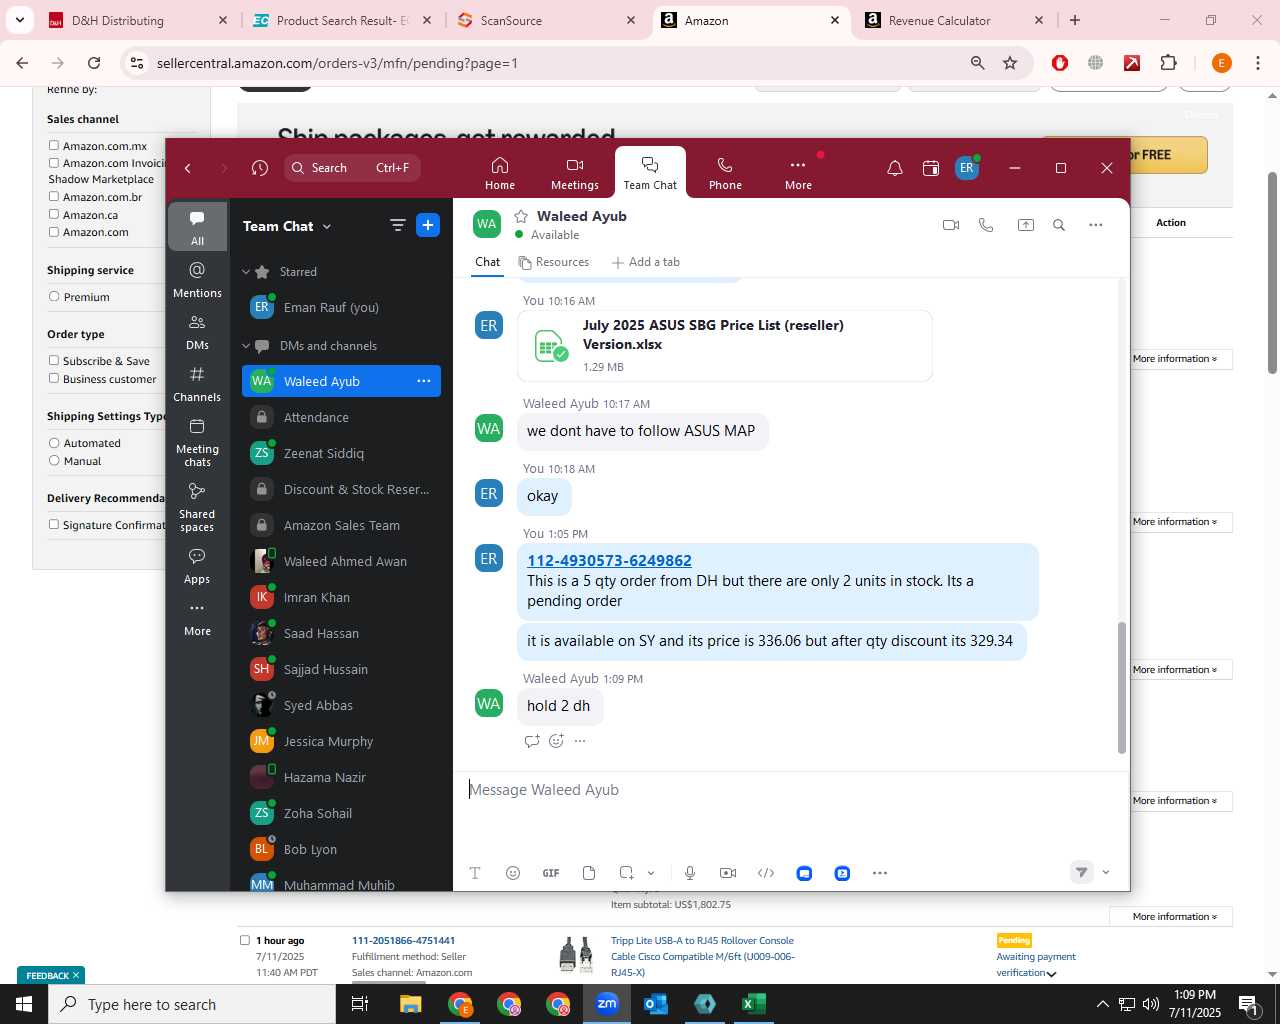Open more options in chat header
Image resolution: width=1280 pixels, height=1024 pixels.
point(1096,225)
